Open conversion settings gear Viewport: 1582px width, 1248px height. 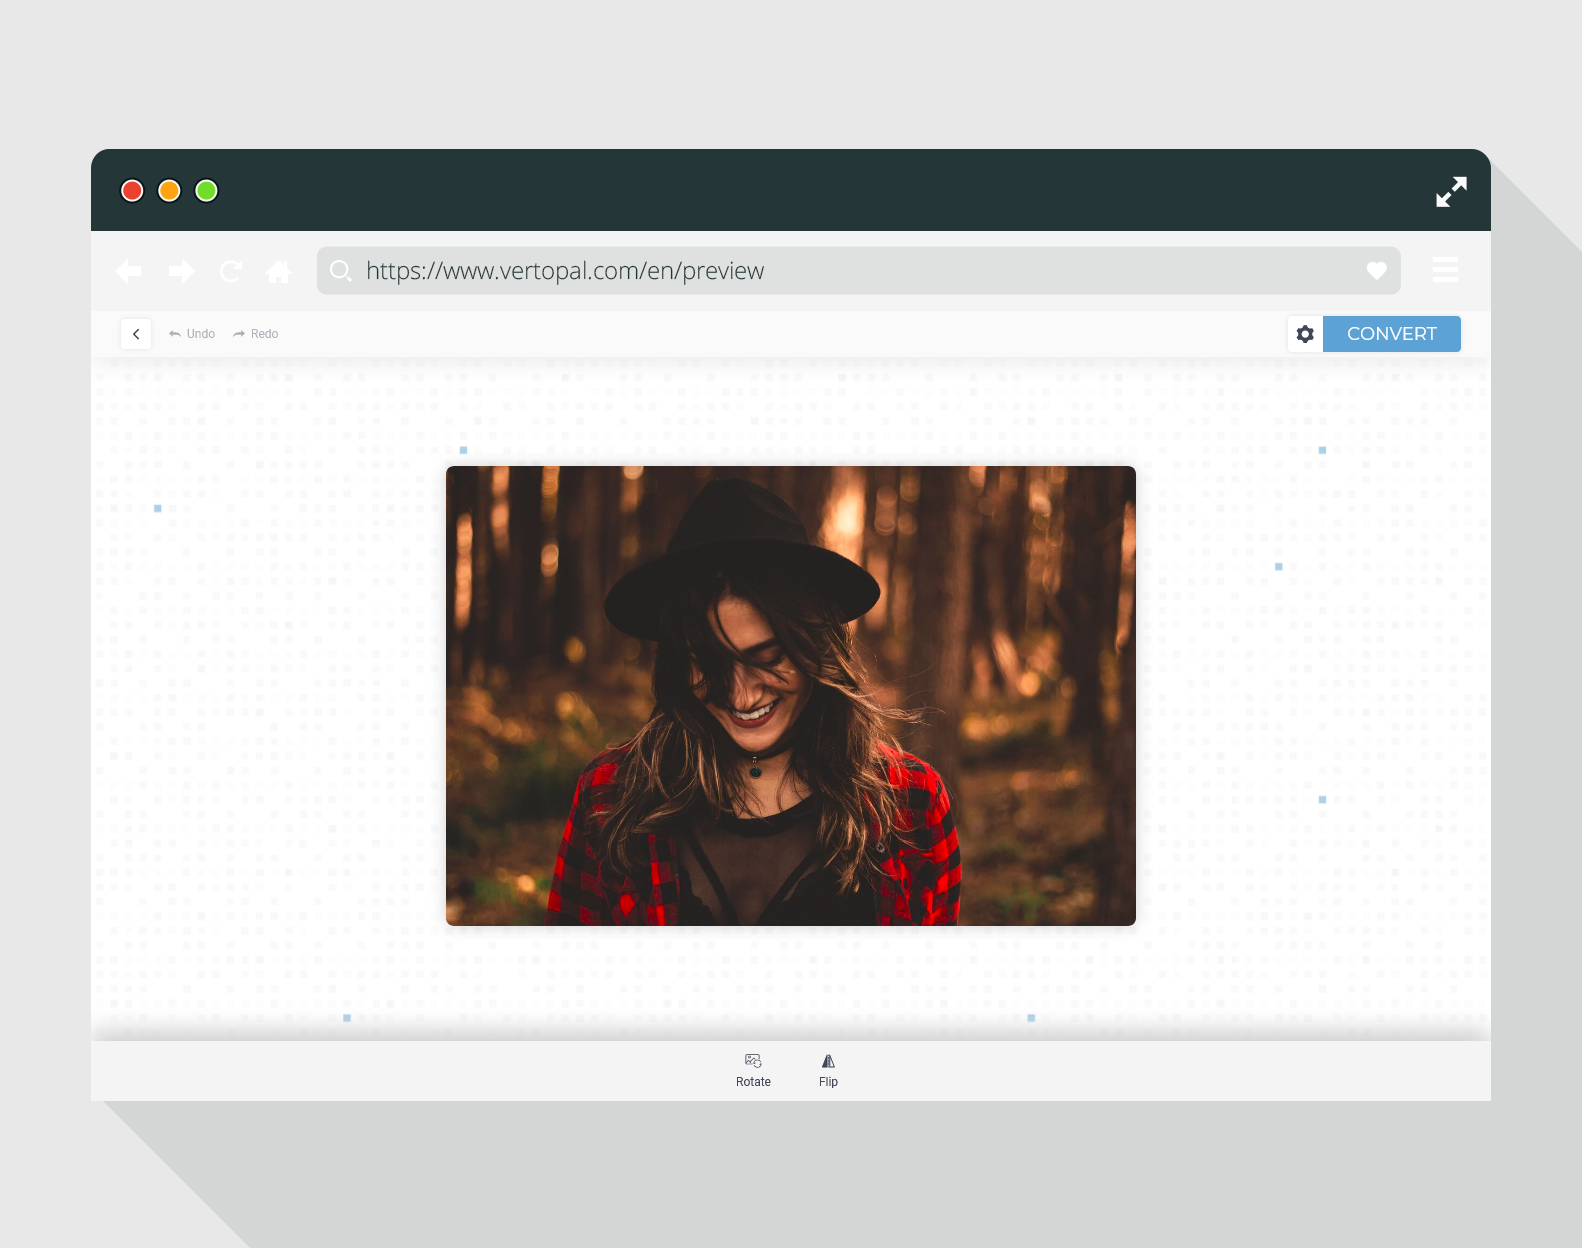[x=1305, y=334]
